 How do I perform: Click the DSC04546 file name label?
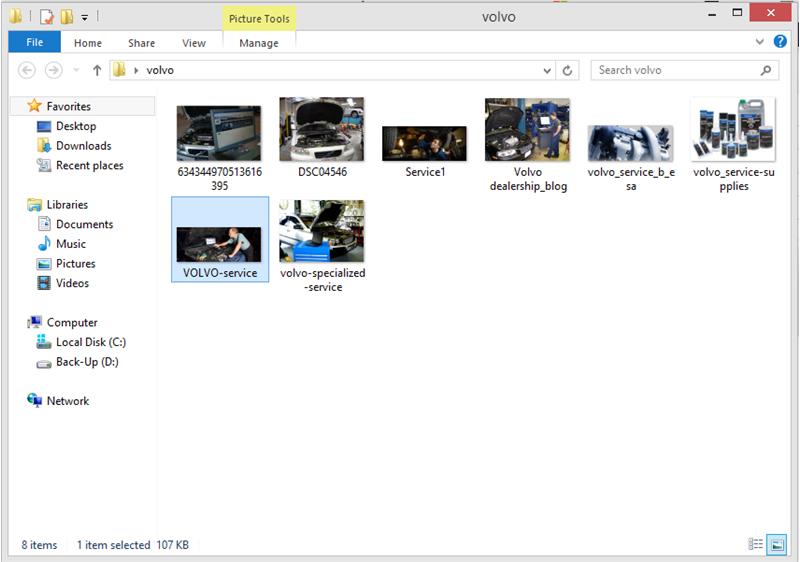click(322, 172)
